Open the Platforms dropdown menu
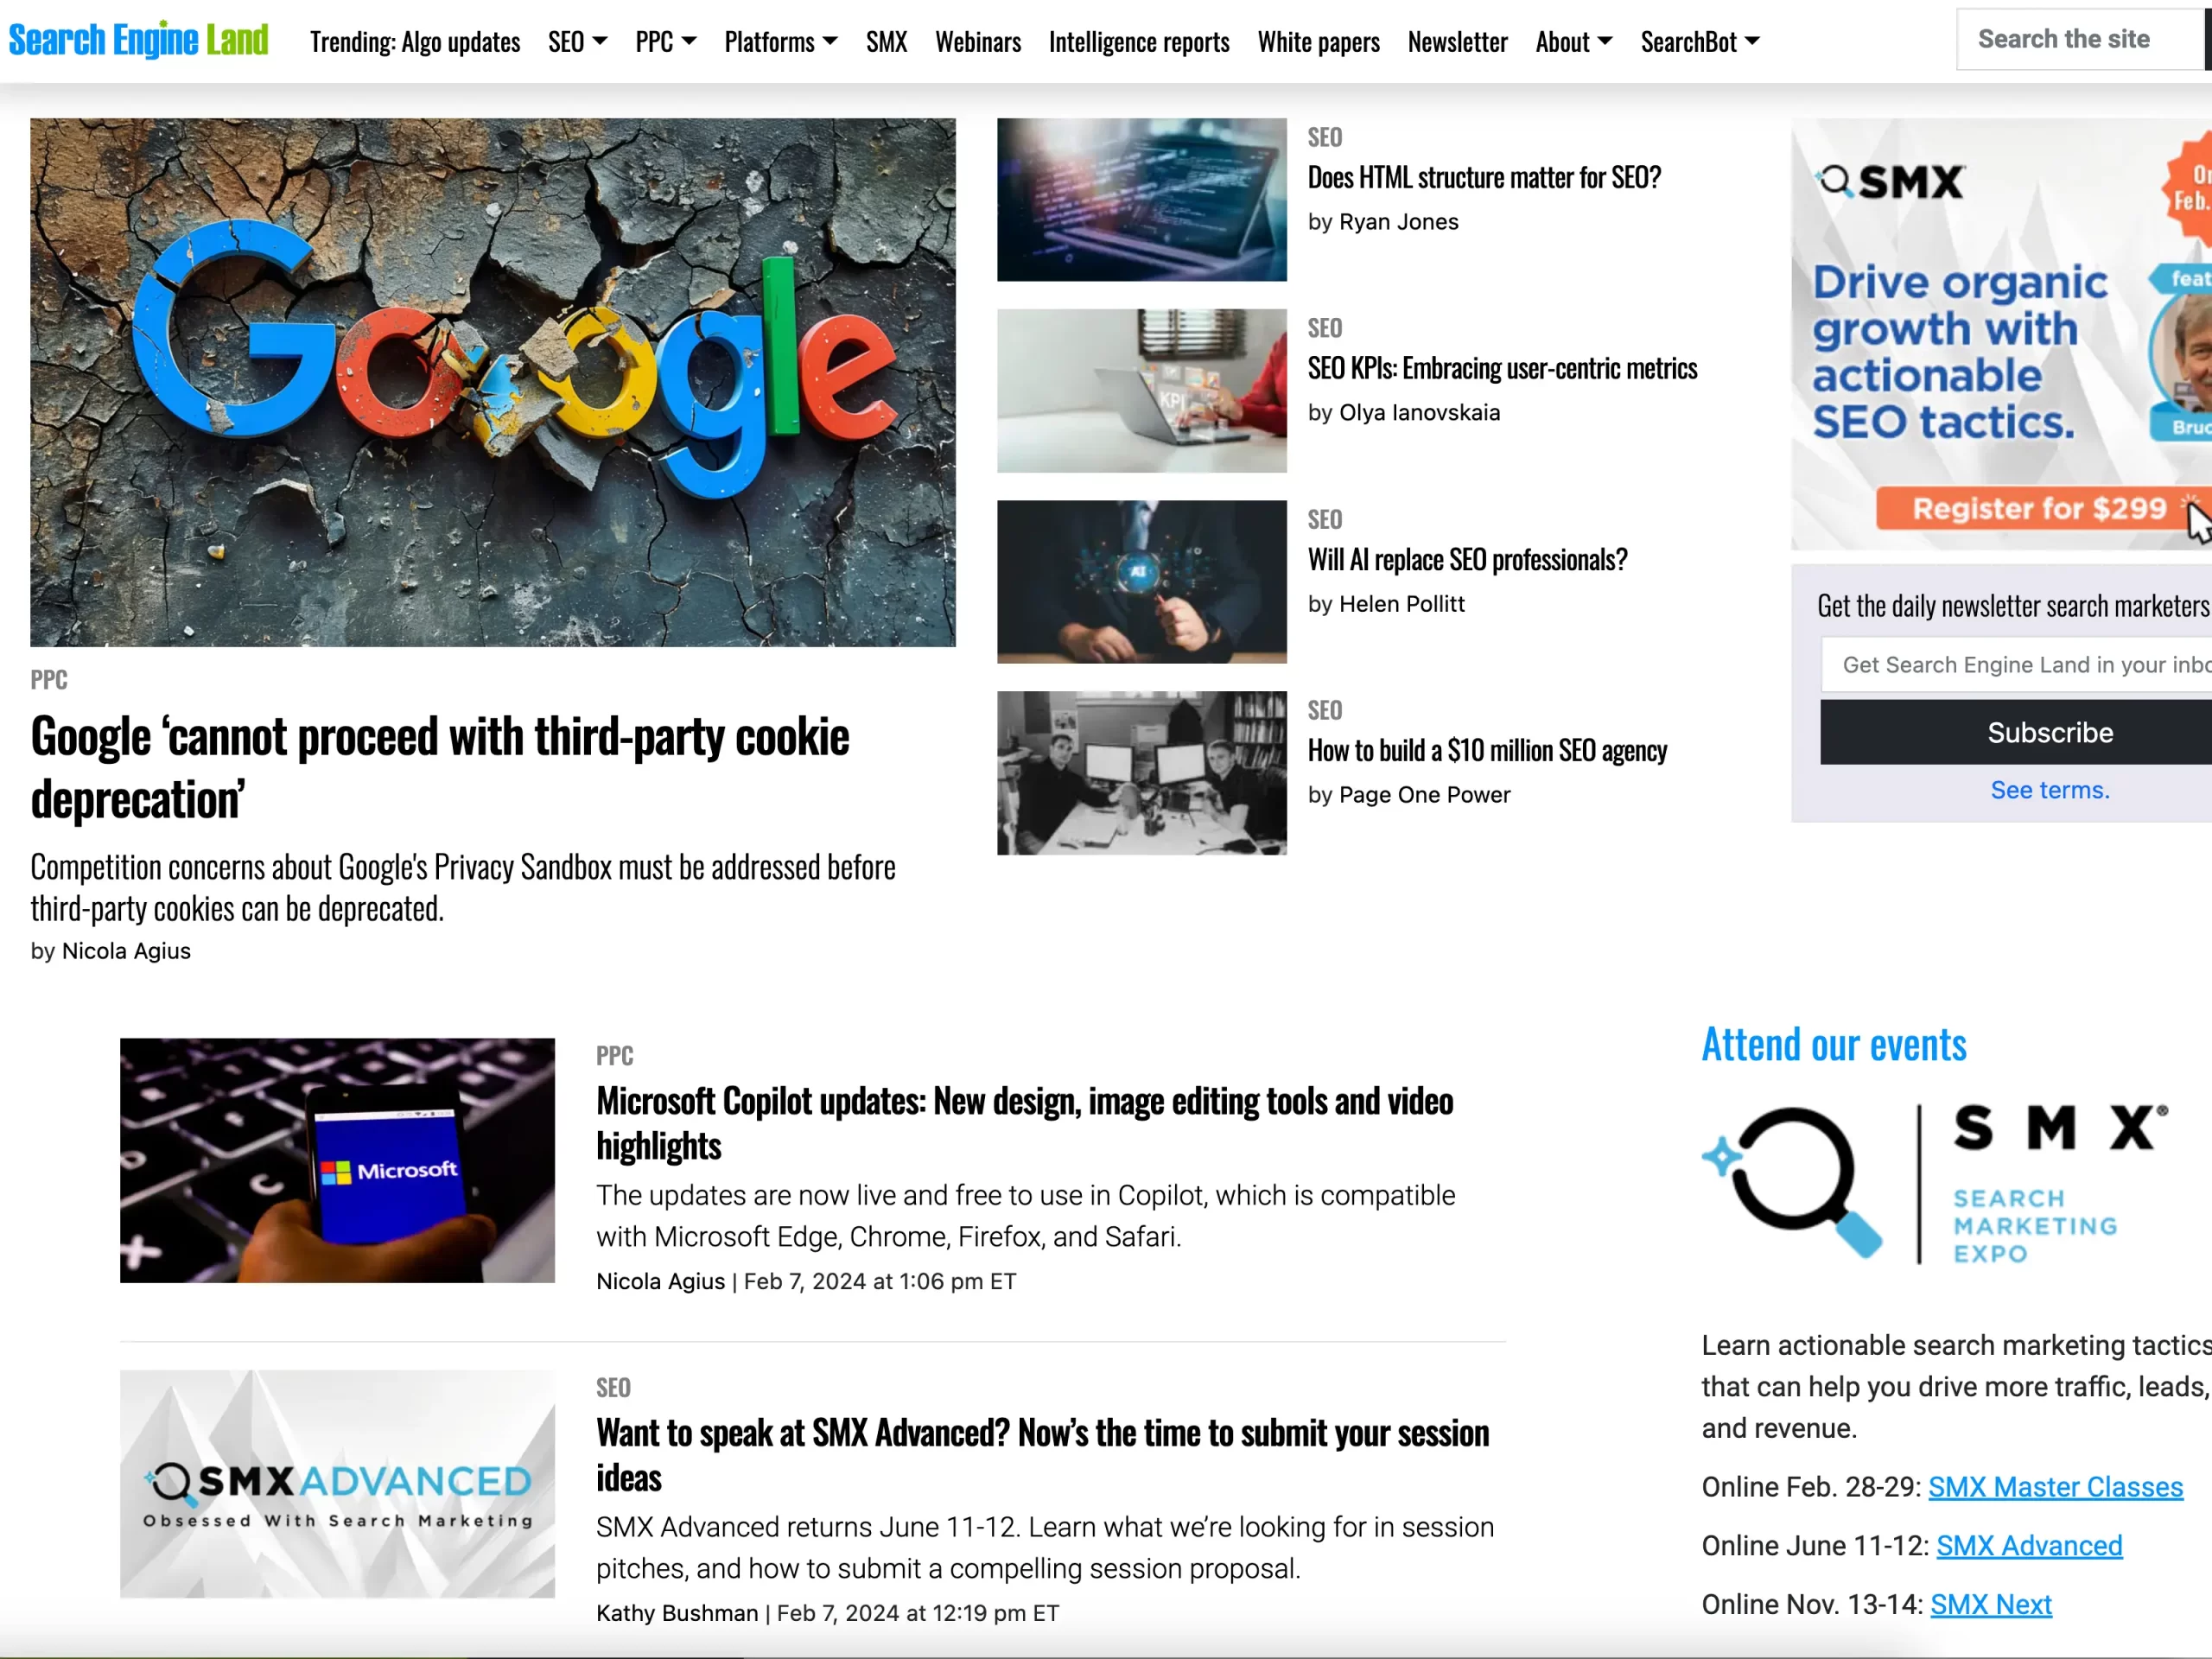The image size is (2212, 1659). pyautogui.click(x=781, y=42)
